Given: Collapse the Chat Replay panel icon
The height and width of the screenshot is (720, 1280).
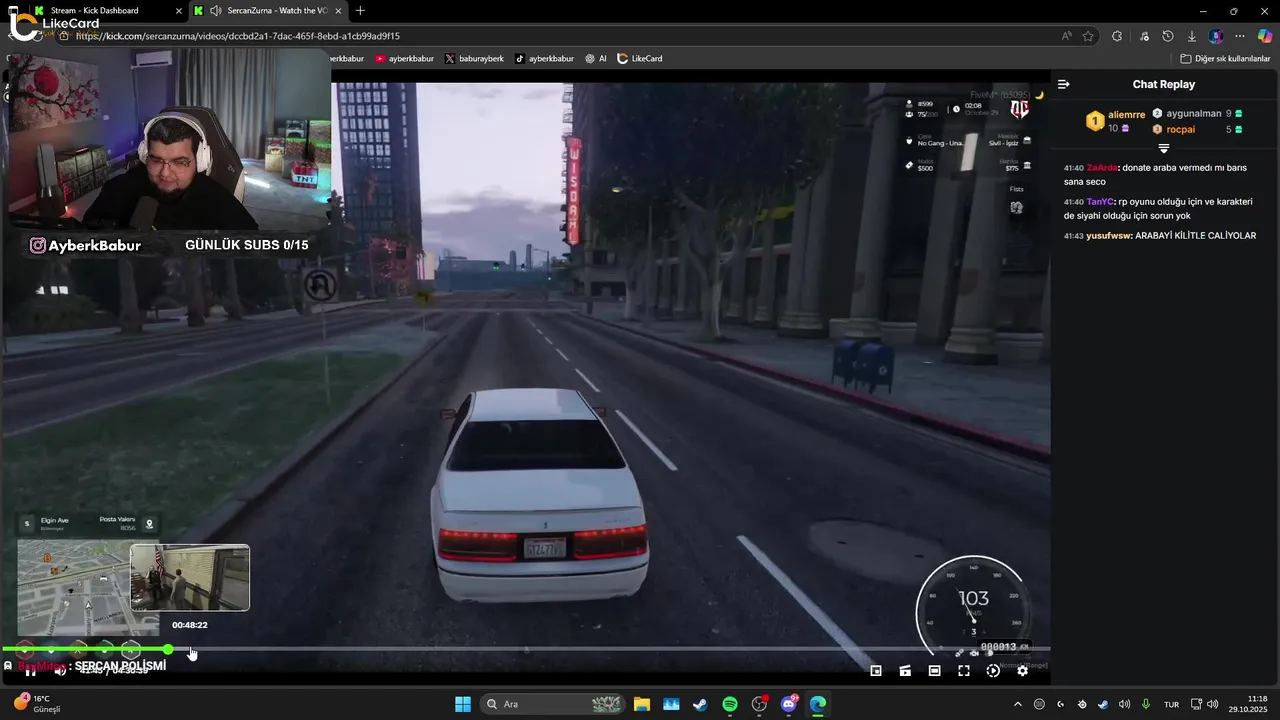Looking at the screenshot, I should pos(1064,84).
